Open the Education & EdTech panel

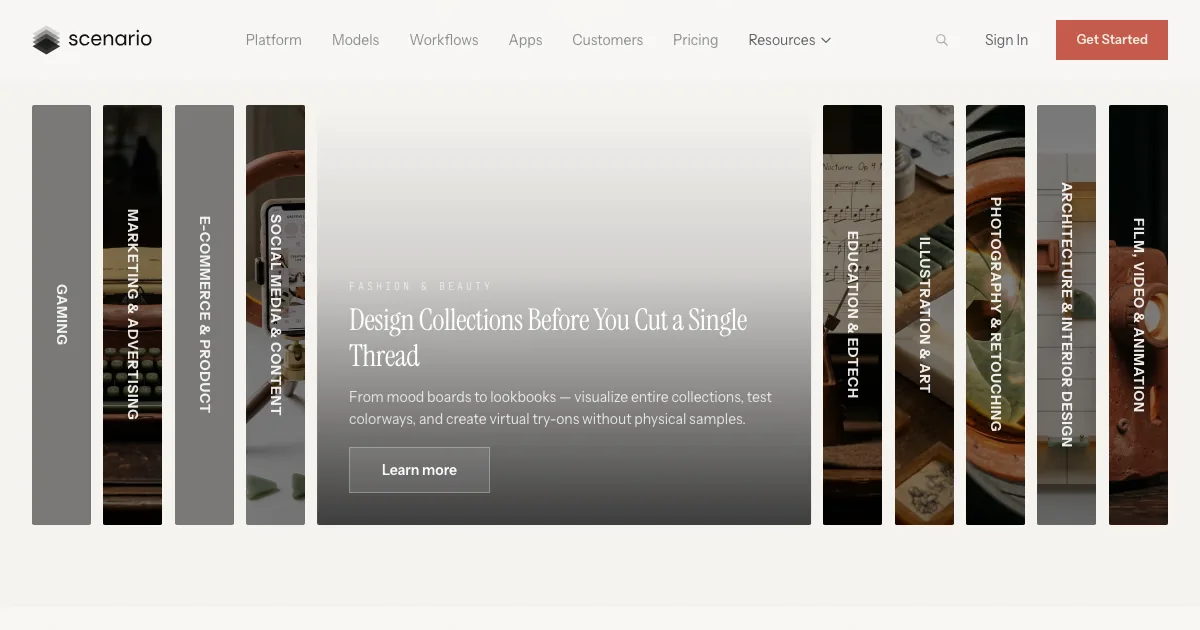click(852, 315)
